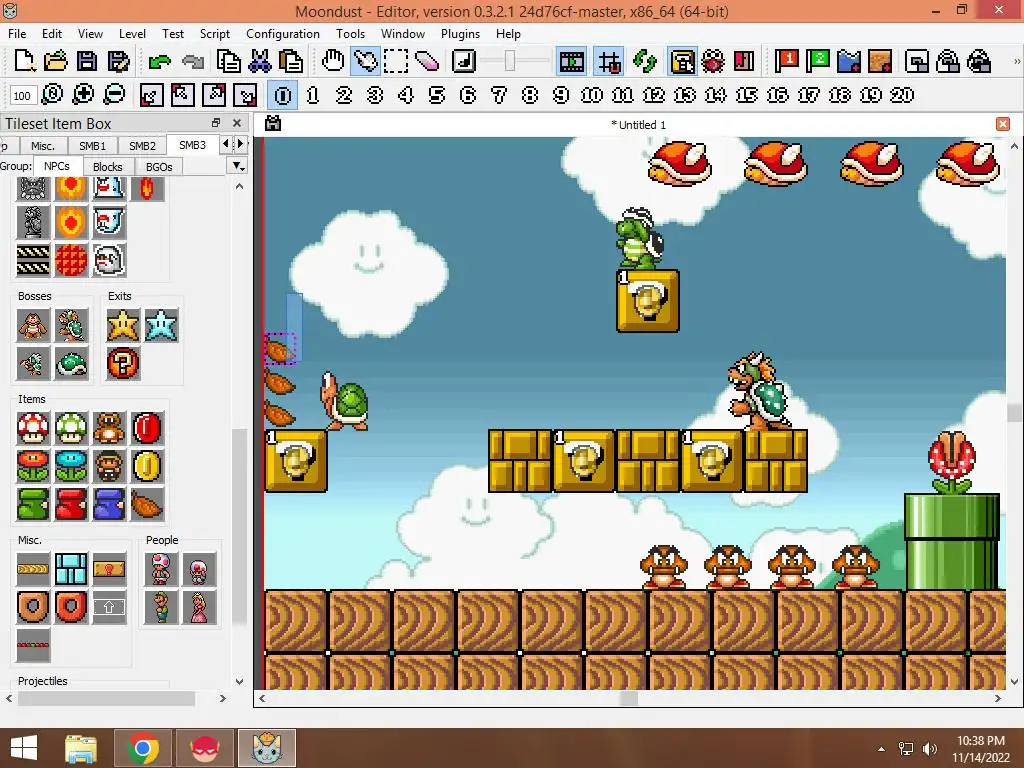Float the Tileset Item Box panel
This screenshot has height=768, width=1024.
[x=216, y=123]
